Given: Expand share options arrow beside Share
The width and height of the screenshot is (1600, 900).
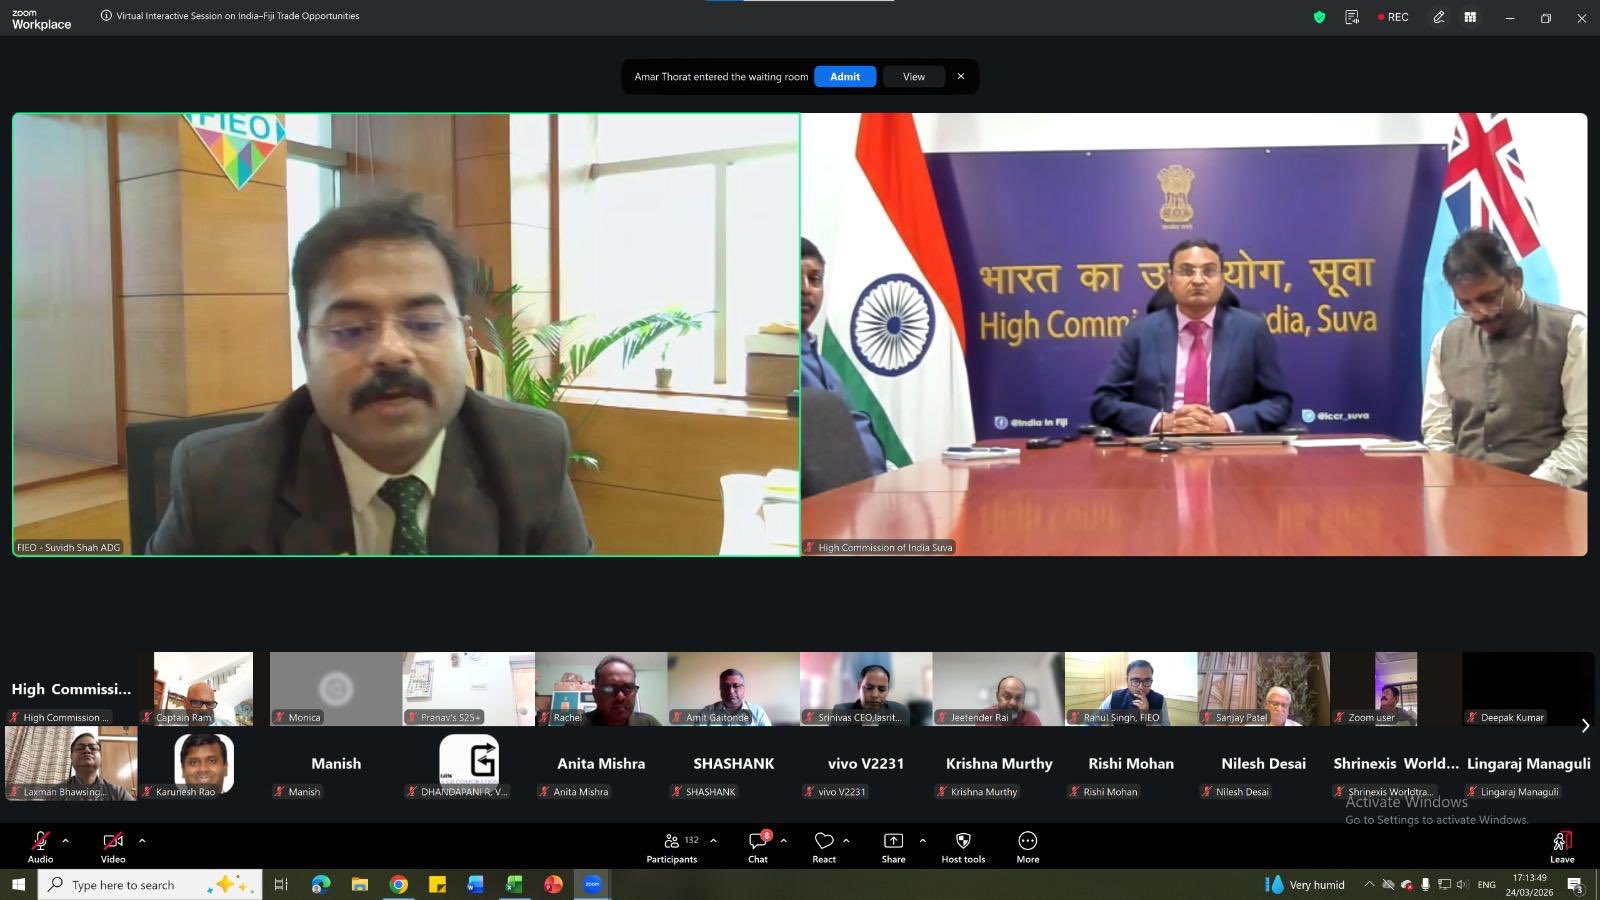Looking at the screenshot, I should pyautogui.click(x=922, y=840).
